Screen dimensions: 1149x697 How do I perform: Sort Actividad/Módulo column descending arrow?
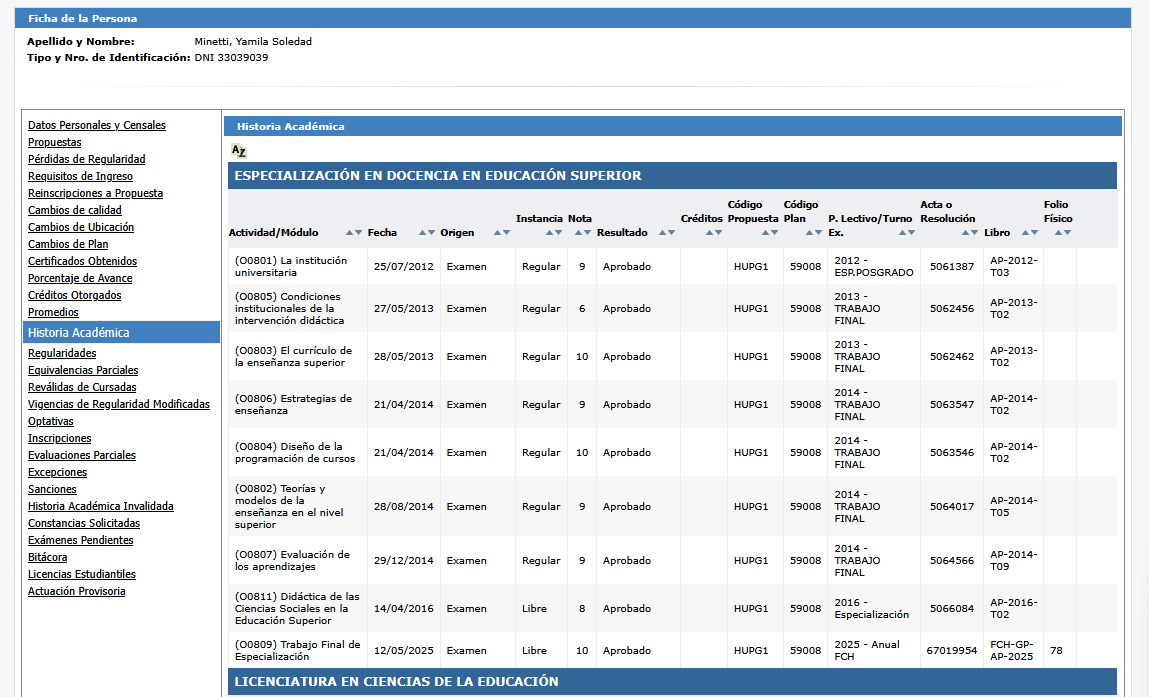[x=358, y=232]
